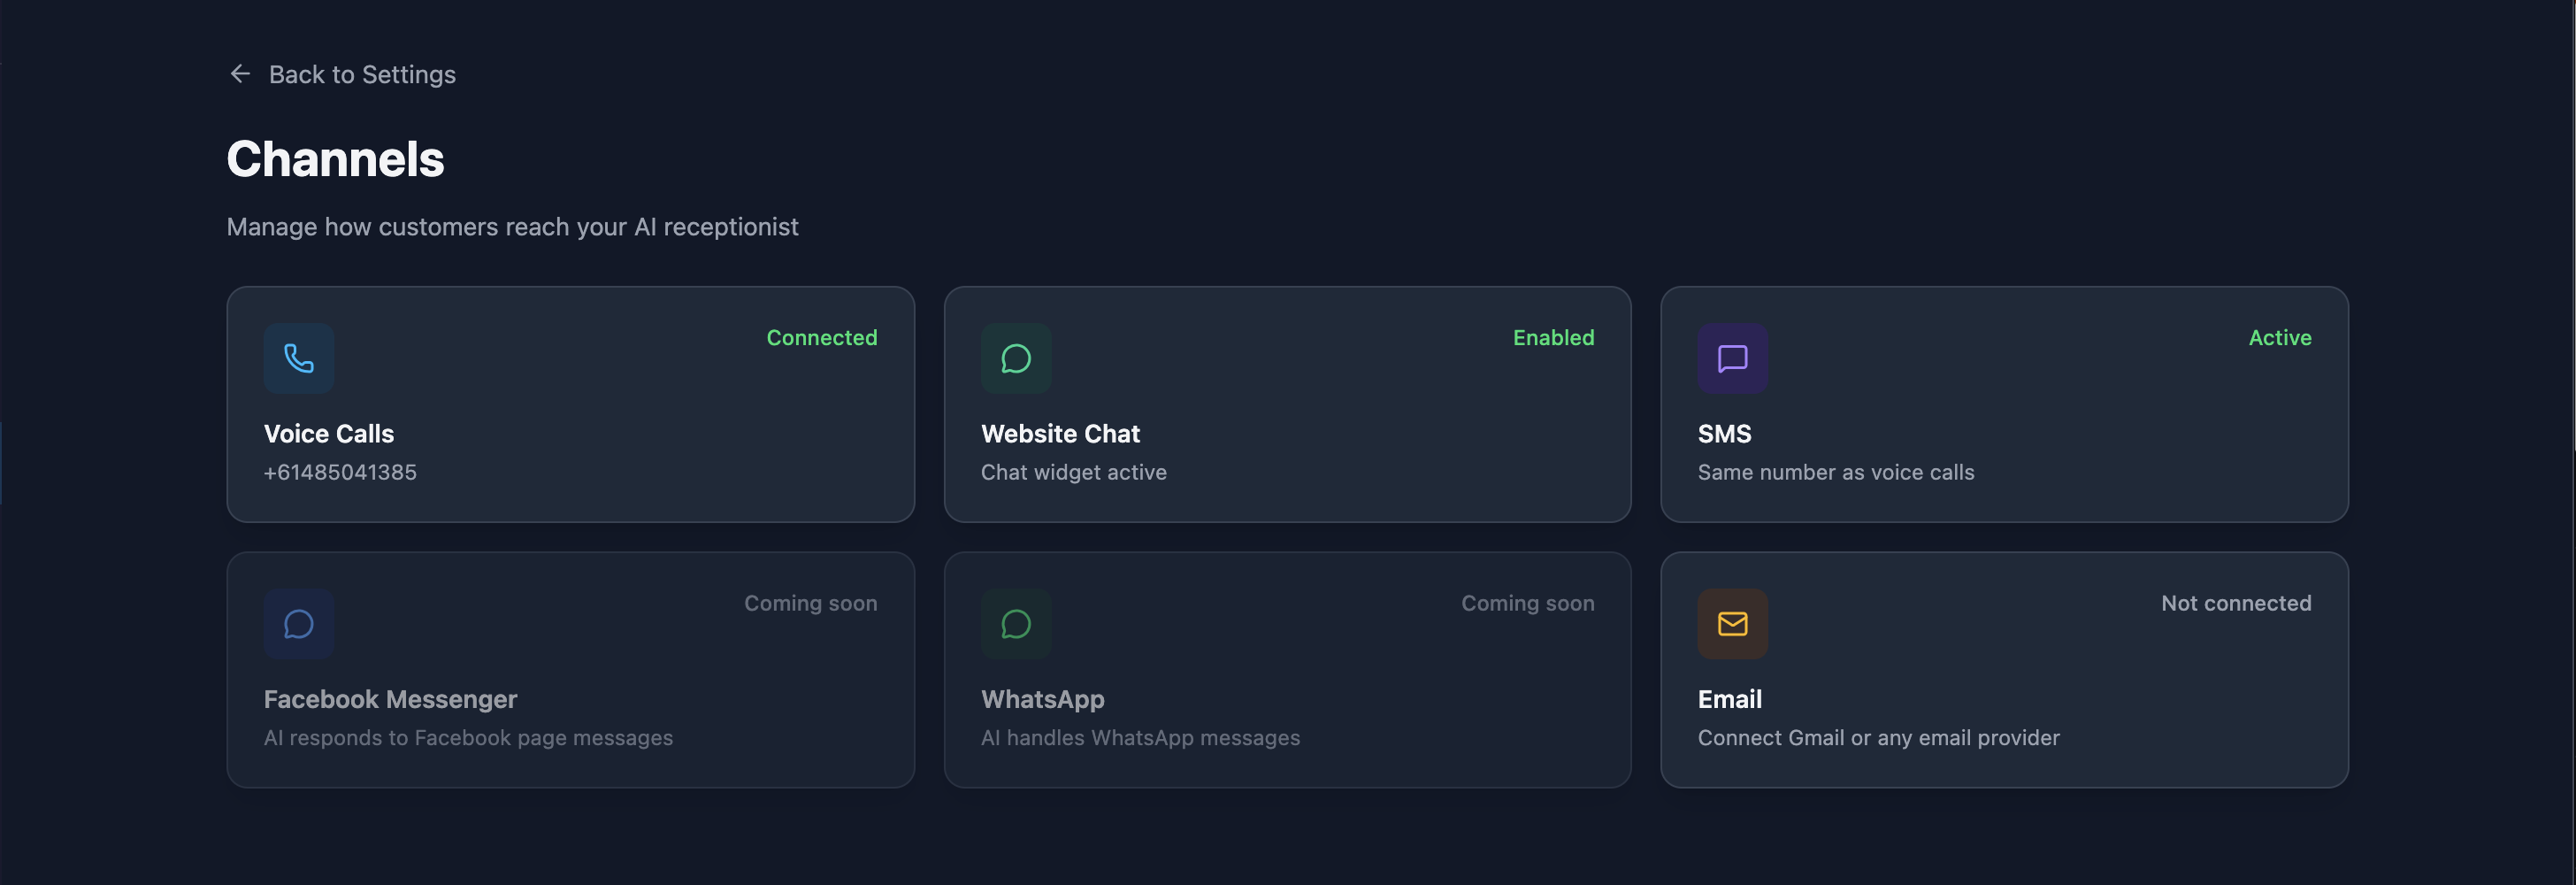The height and width of the screenshot is (885, 2576).
Task: Click the Not connected Email label
Action: click(2236, 602)
